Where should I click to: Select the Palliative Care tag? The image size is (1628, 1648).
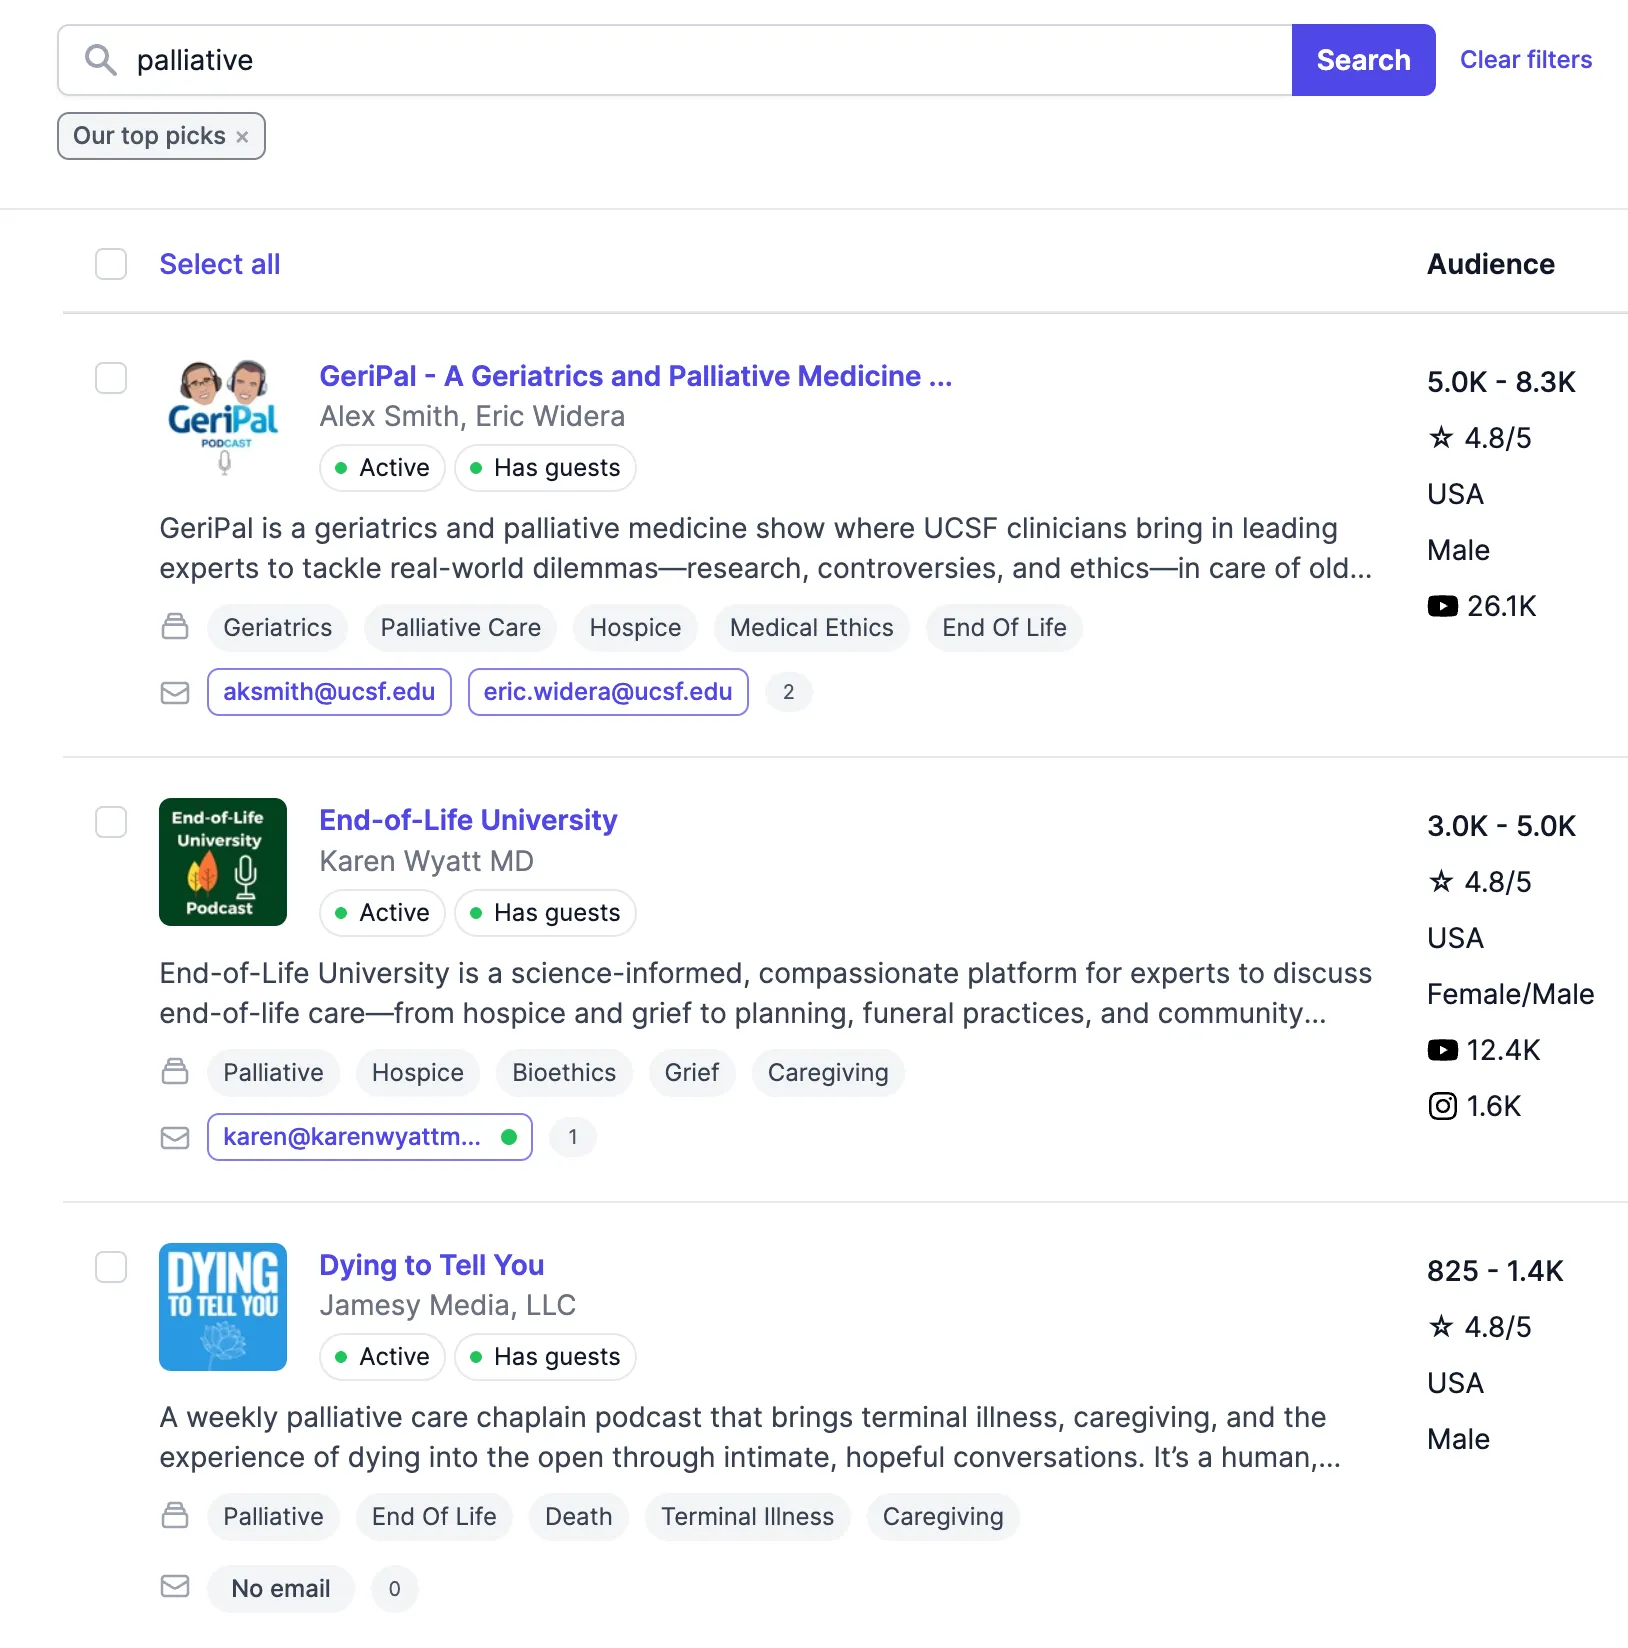[x=461, y=628]
